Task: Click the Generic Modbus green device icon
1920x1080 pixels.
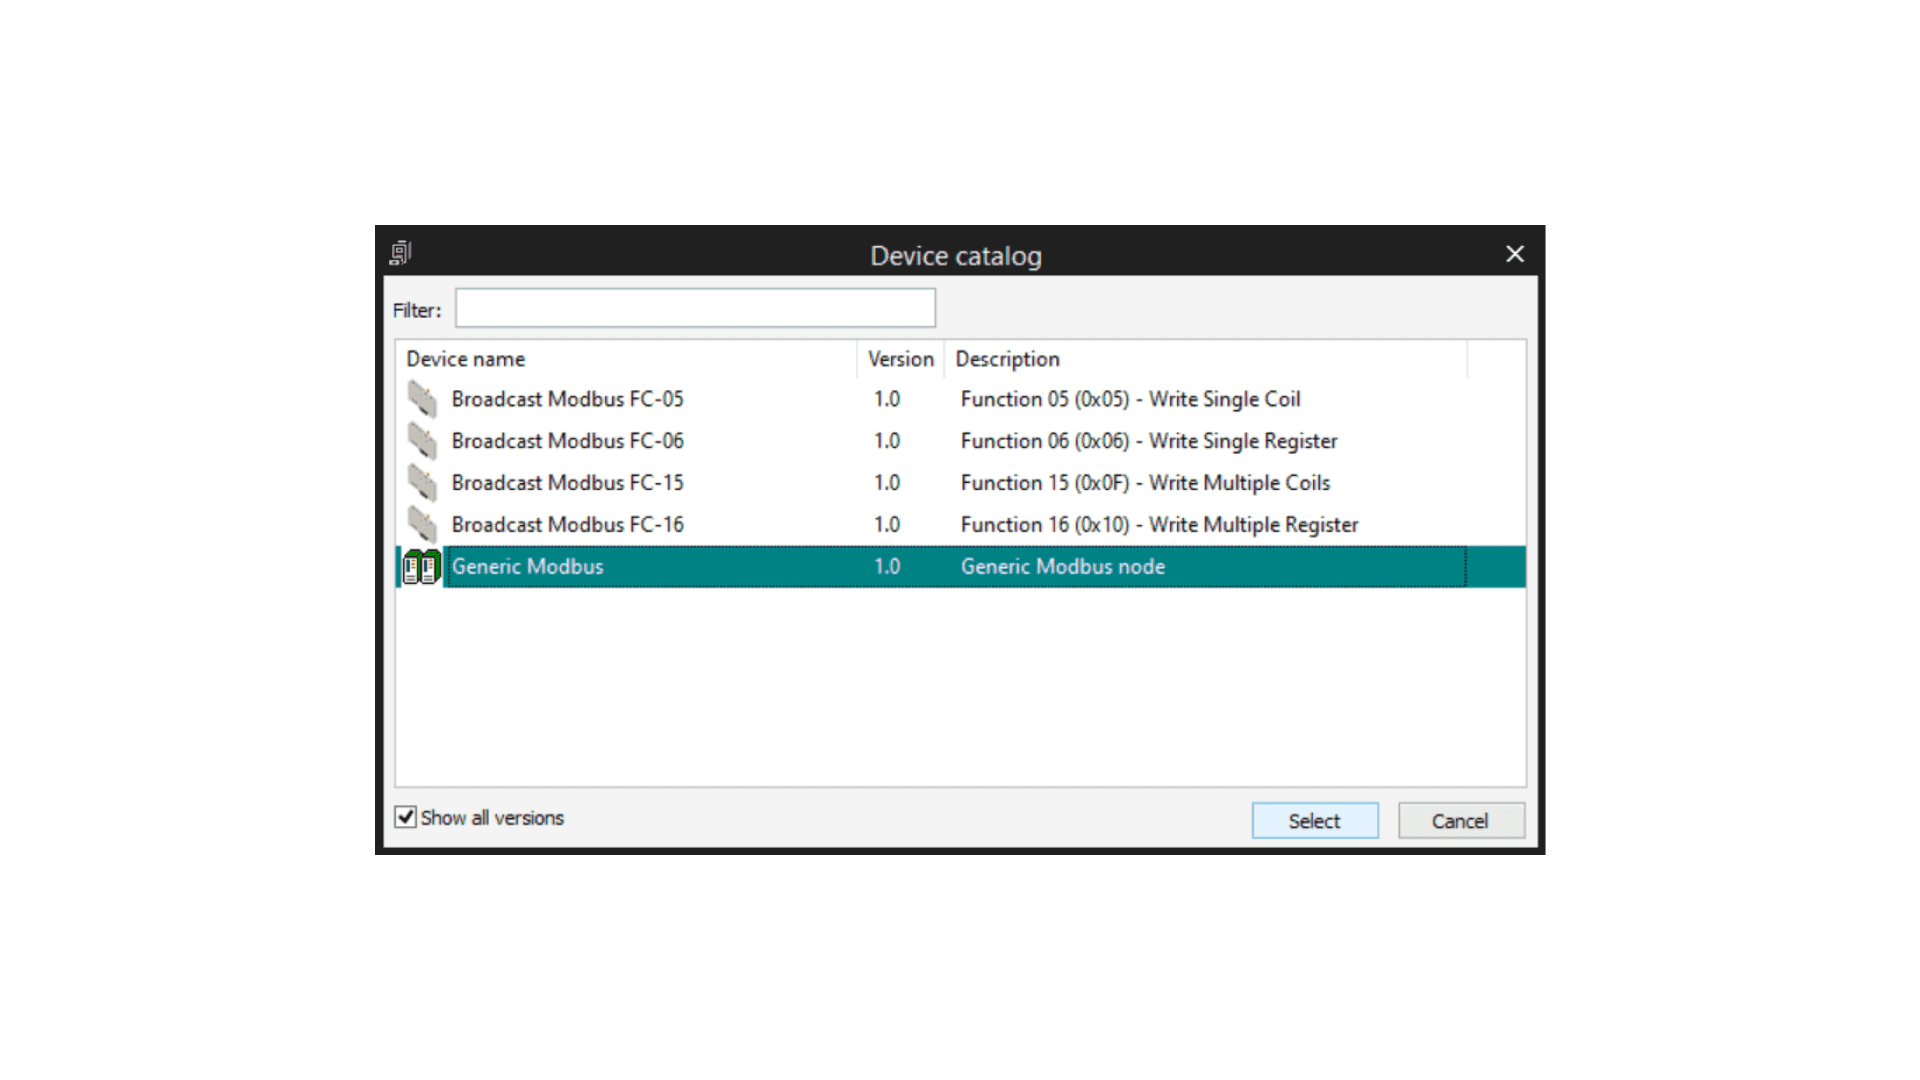Action: pos(421,567)
